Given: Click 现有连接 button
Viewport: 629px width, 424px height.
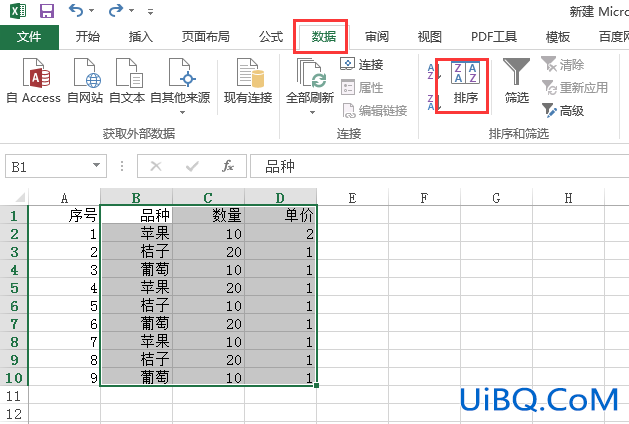Looking at the screenshot, I should pos(248,81).
